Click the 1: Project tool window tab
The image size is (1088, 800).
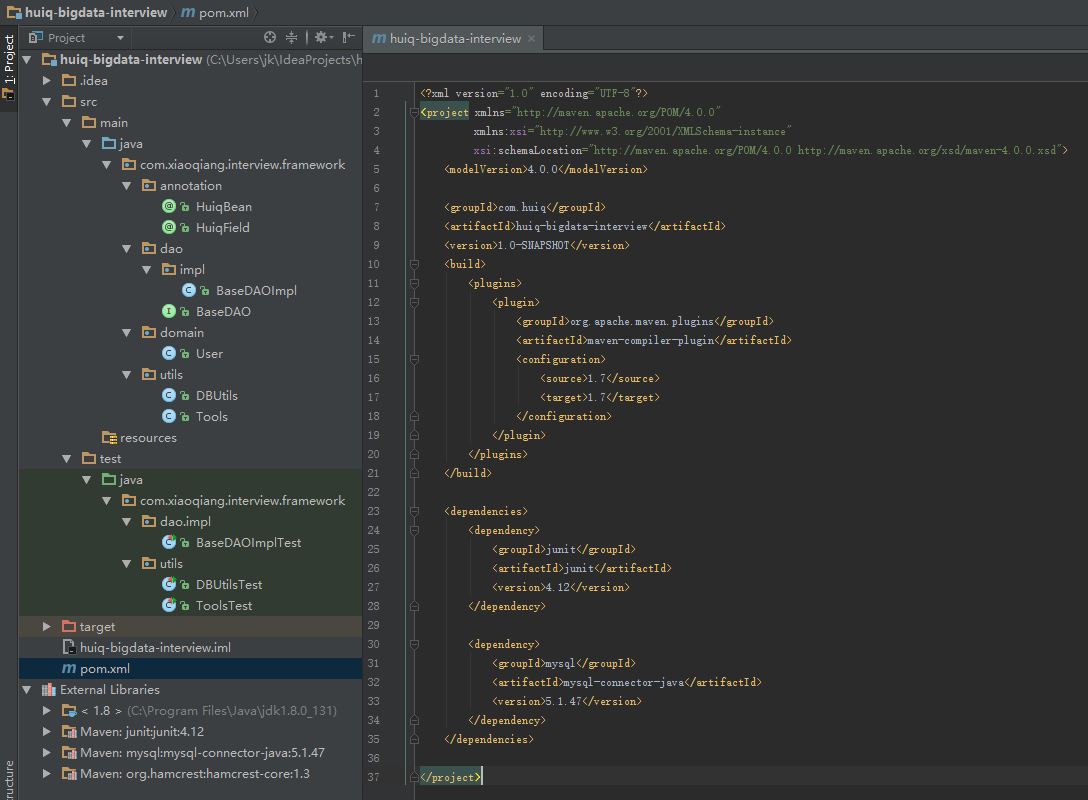[x=9, y=60]
